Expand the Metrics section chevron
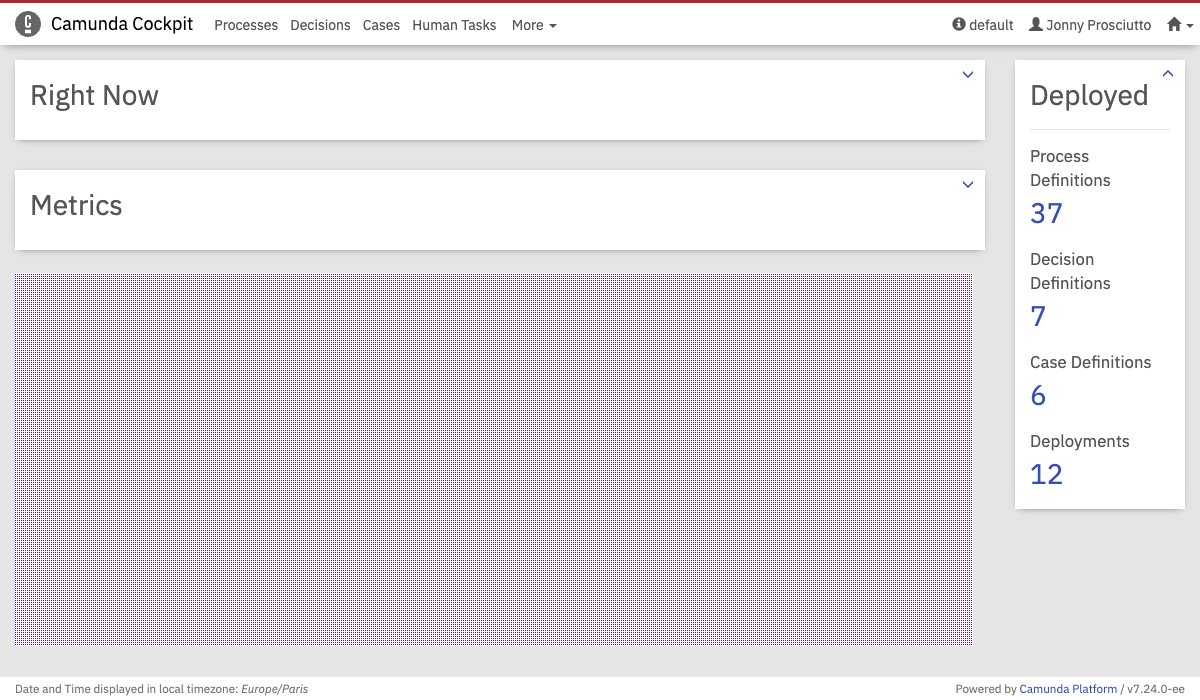The image size is (1200, 700). [x=967, y=185]
